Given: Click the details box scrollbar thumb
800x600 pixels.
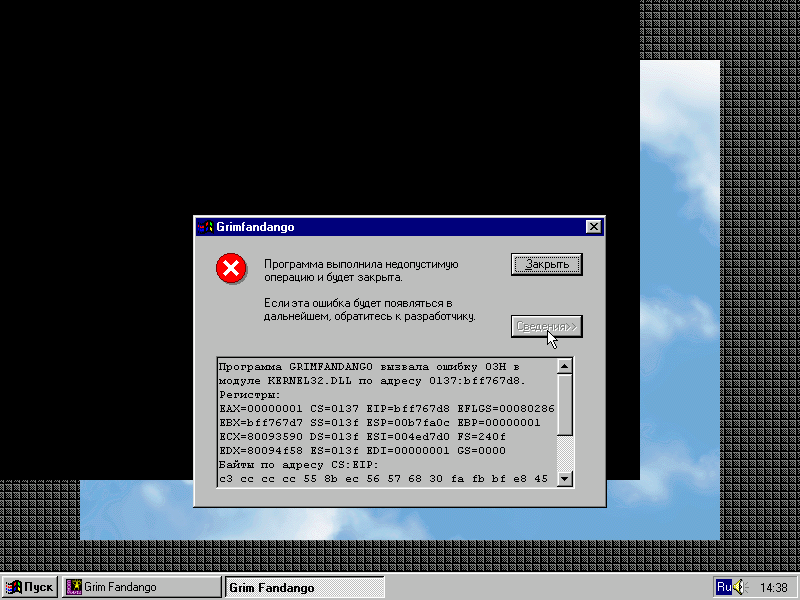Looking at the screenshot, I should pos(565,406).
